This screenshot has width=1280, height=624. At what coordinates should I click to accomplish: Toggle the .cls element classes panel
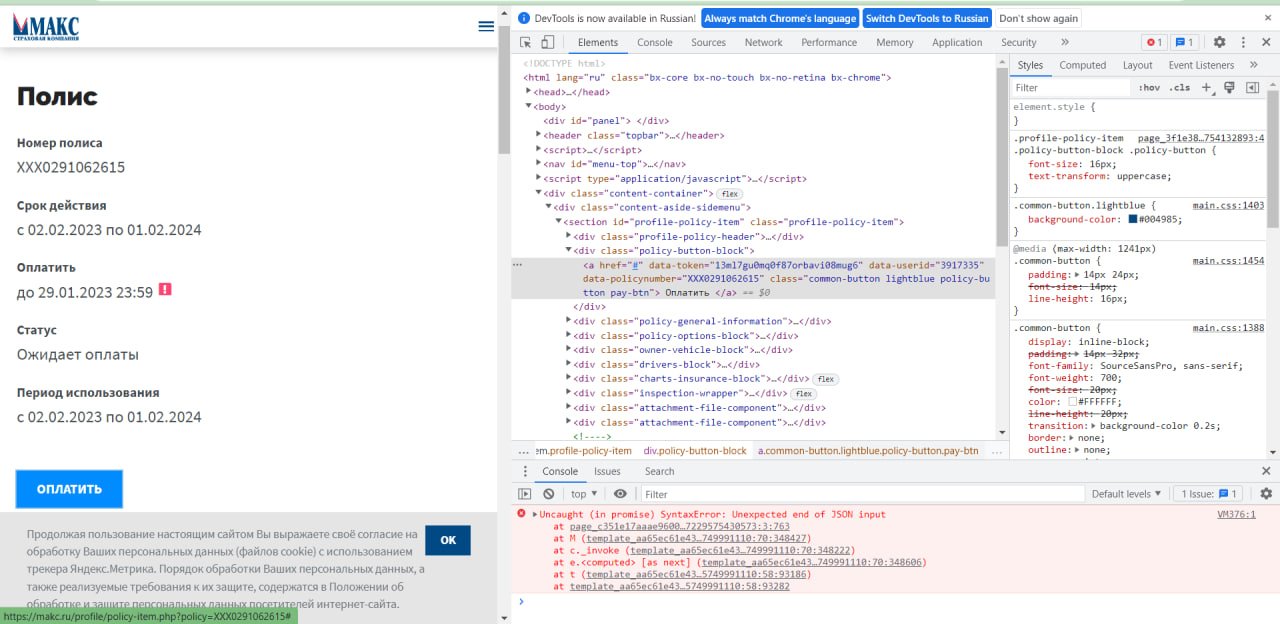(x=1180, y=88)
